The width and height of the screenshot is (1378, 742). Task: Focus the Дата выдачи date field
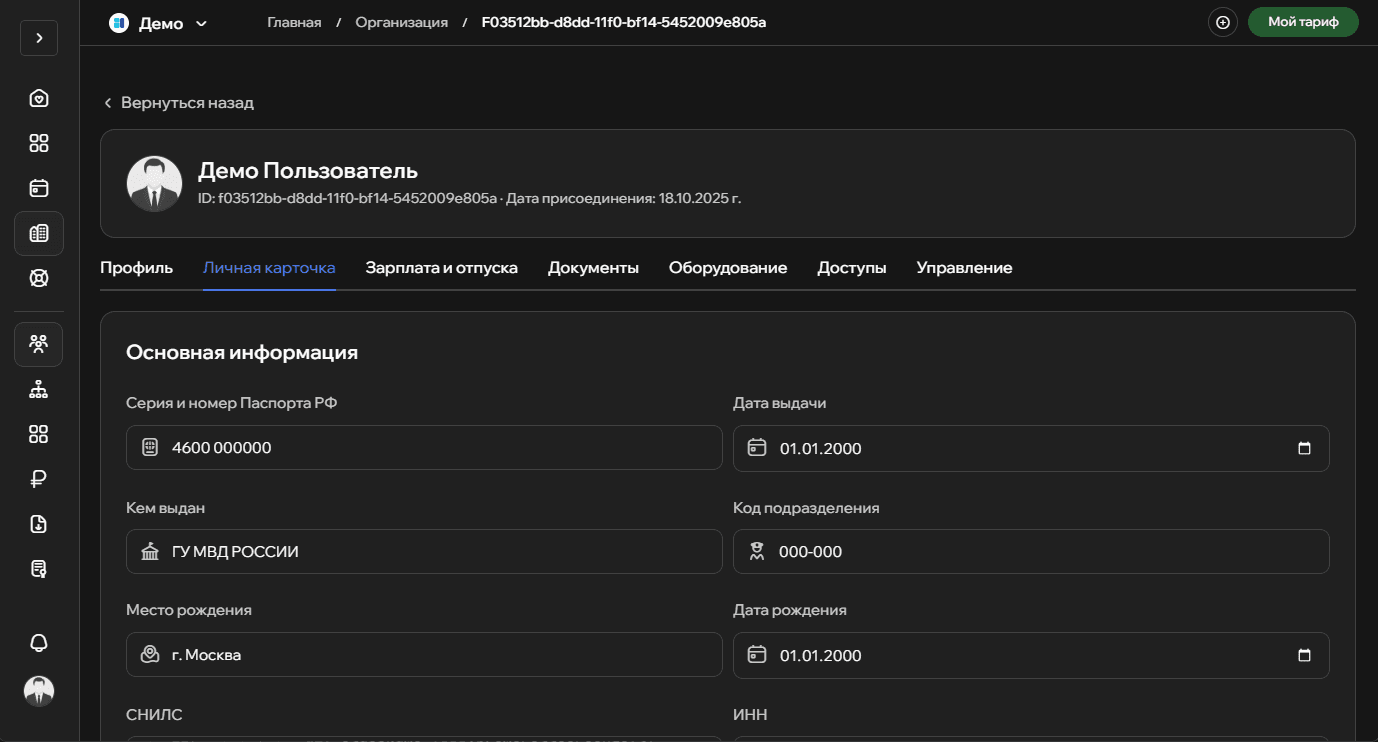[1031, 448]
